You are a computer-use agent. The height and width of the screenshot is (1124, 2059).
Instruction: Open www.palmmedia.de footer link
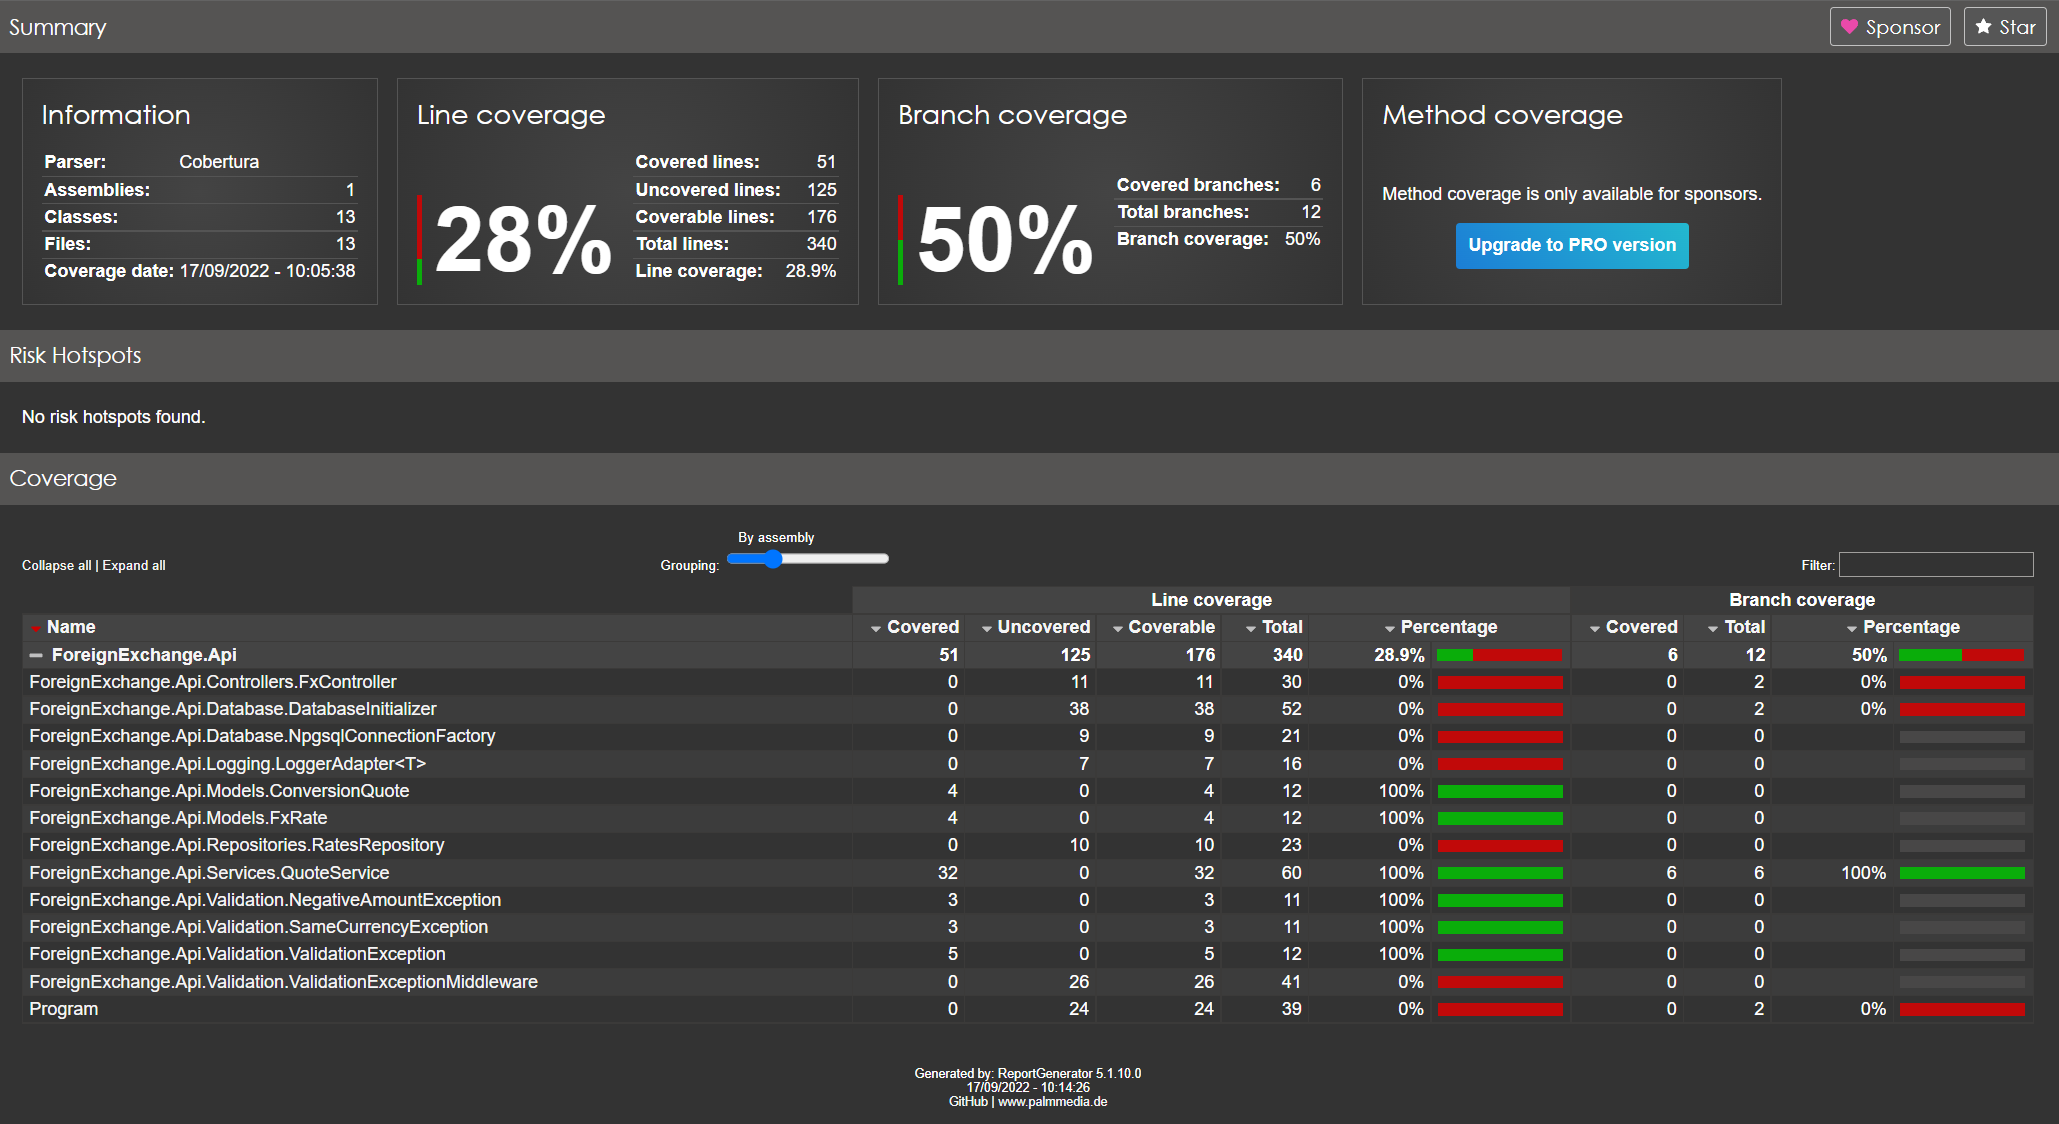pyautogui.click(x=1052, y=1102)
